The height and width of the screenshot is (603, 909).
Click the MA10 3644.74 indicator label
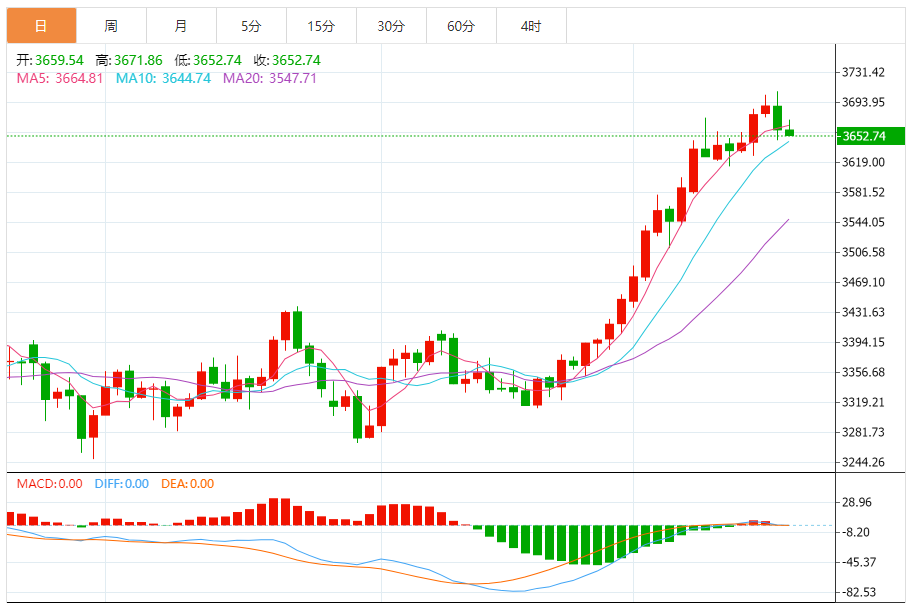tap(164, 78)
